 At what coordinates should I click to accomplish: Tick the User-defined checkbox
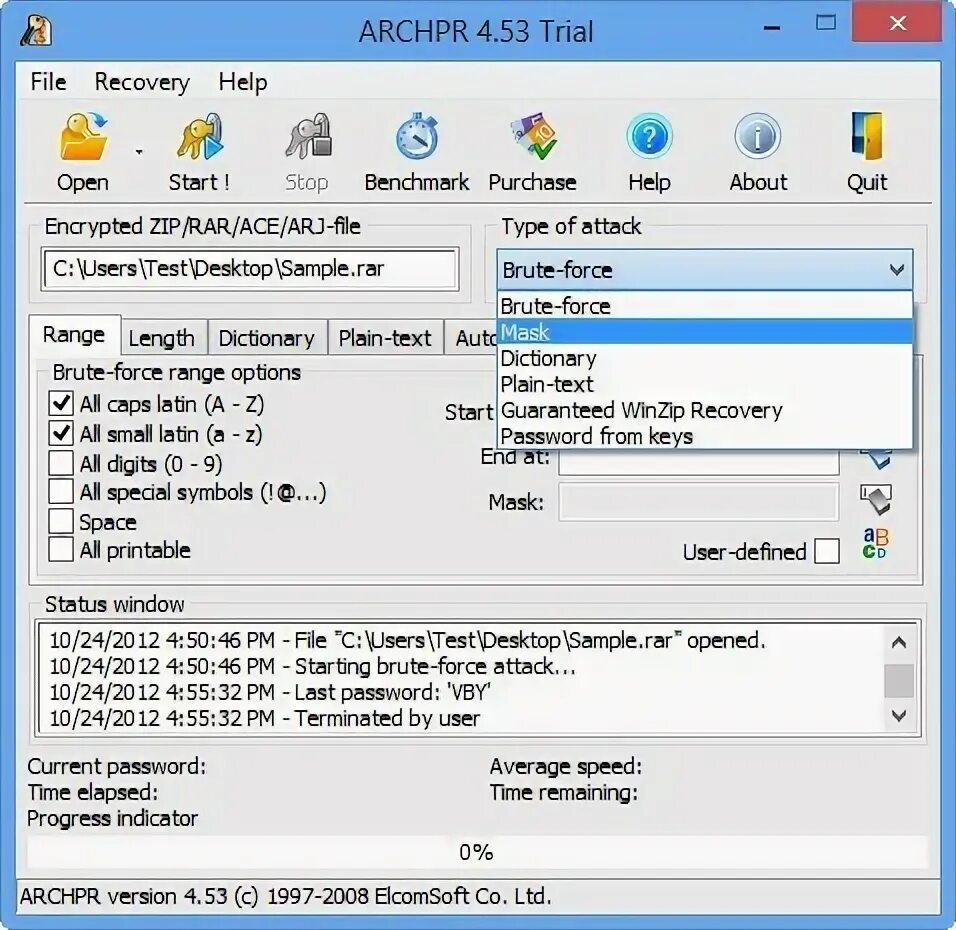[x=827, y=551]
